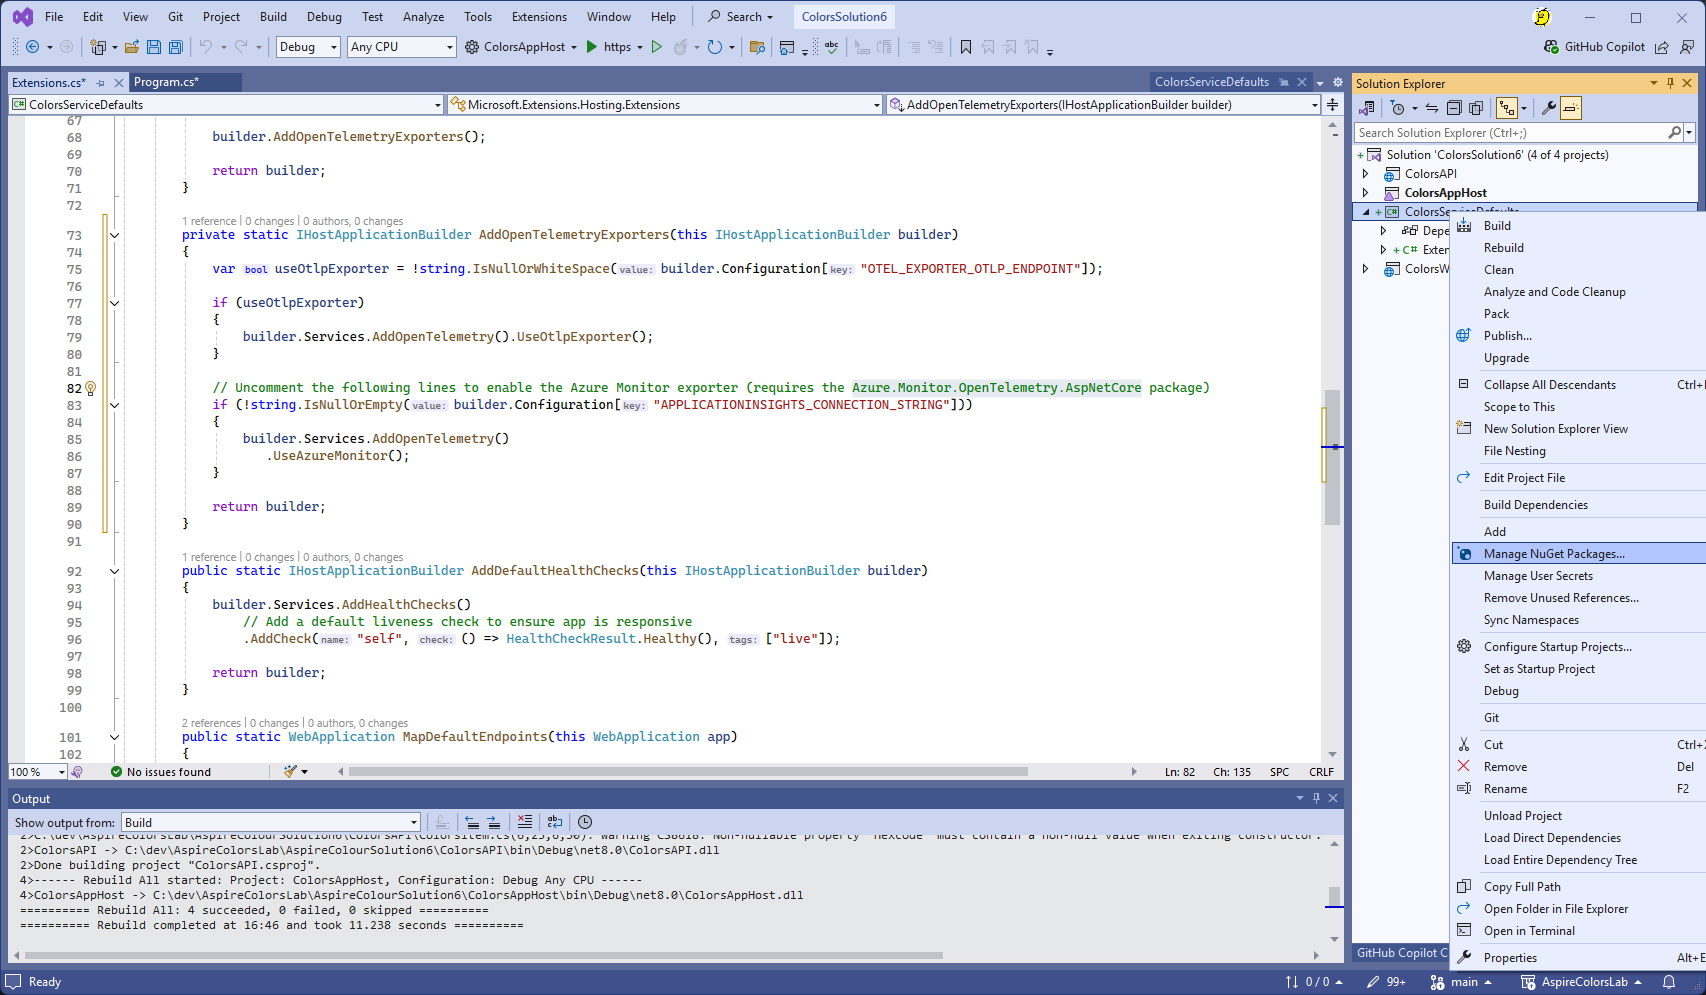
Task: Click the main branch name in the status bar
Action: click(1464, 982)
